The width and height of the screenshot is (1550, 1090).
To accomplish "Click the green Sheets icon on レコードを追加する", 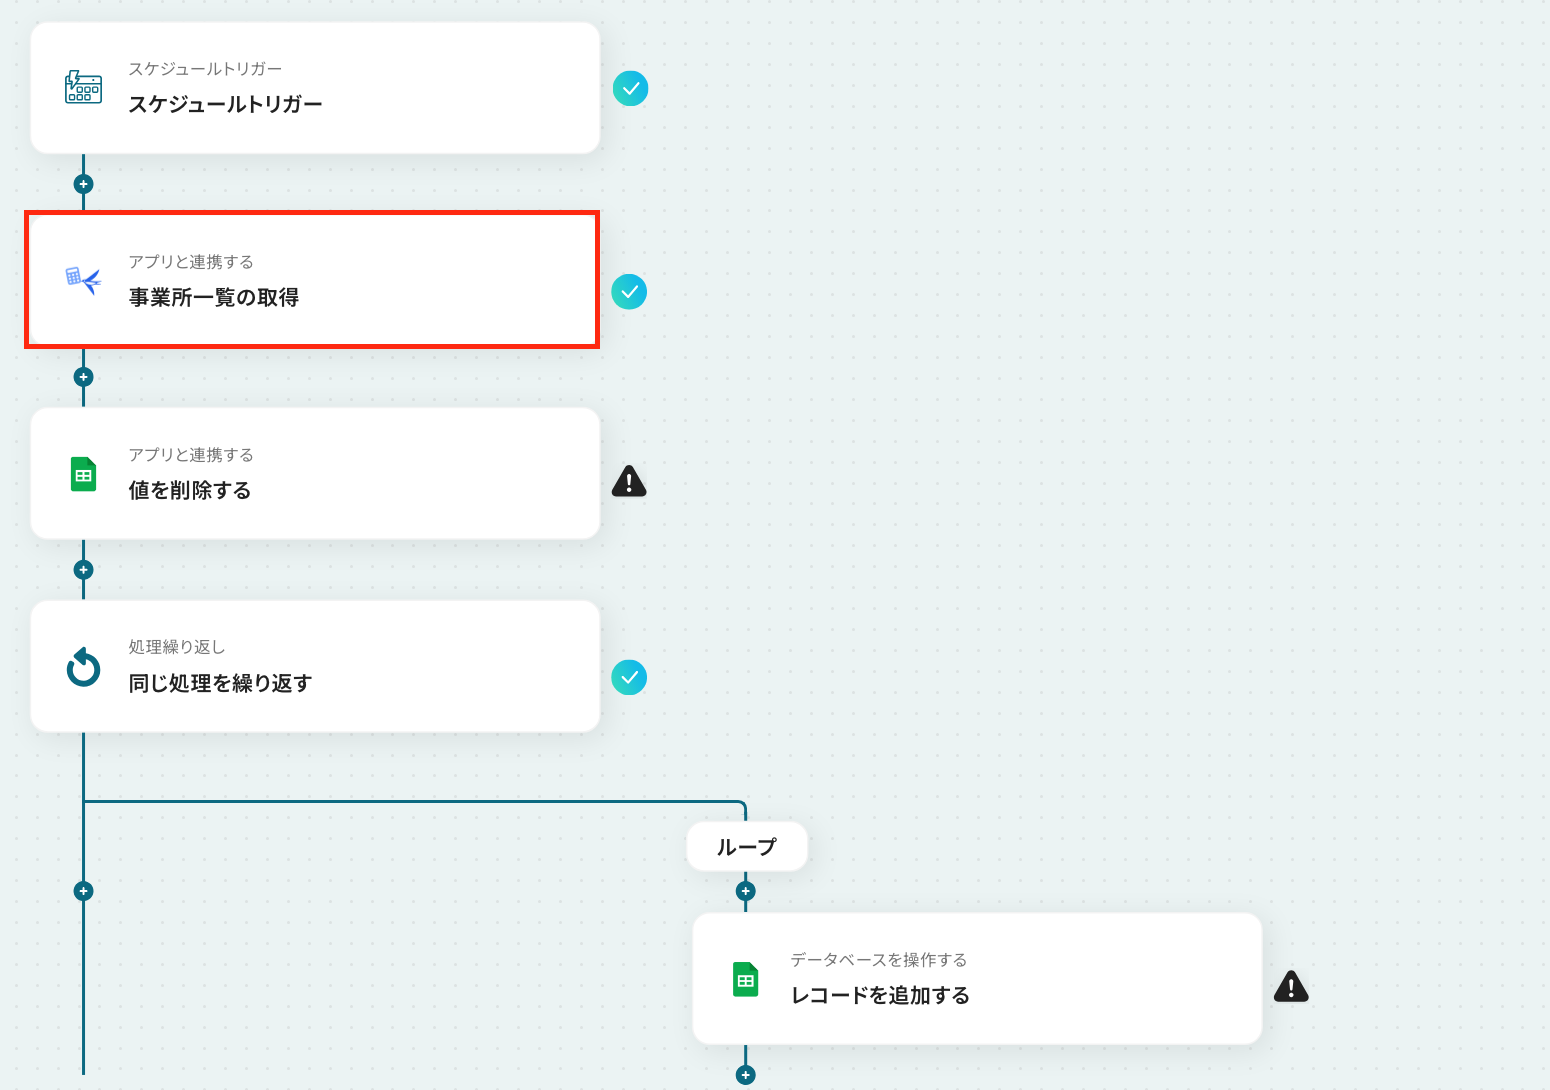I will (746, 979).
